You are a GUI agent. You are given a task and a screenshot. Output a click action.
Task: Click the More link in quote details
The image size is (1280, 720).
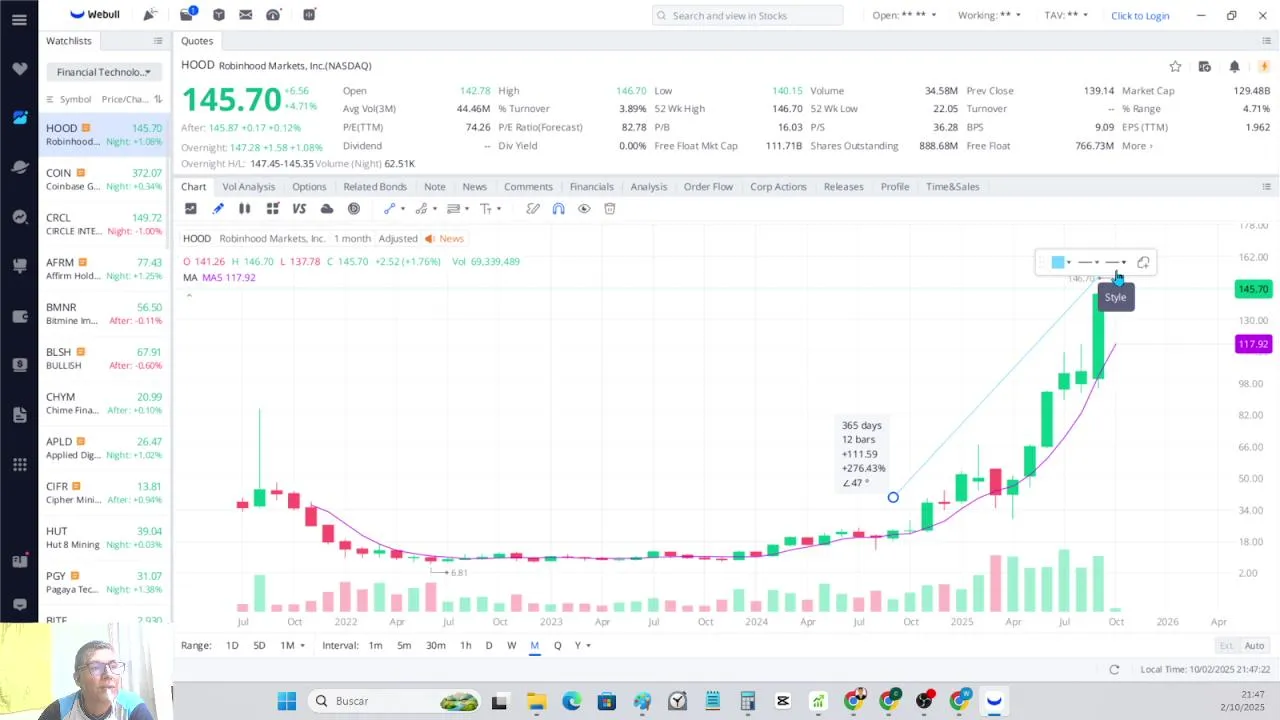coord(1137,146)
